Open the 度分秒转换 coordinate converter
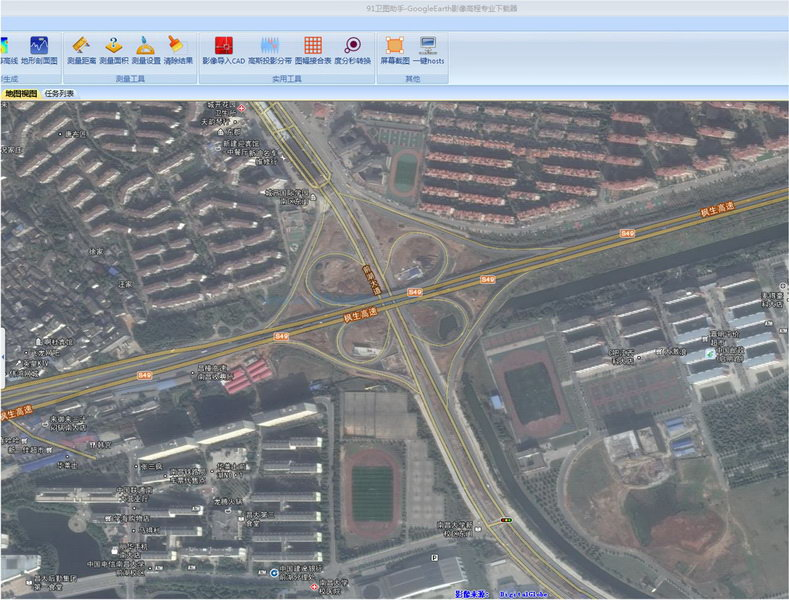Image resolution: width=789 pixels, height=600 pixels. pyautogui.click(x=352, y=50)
